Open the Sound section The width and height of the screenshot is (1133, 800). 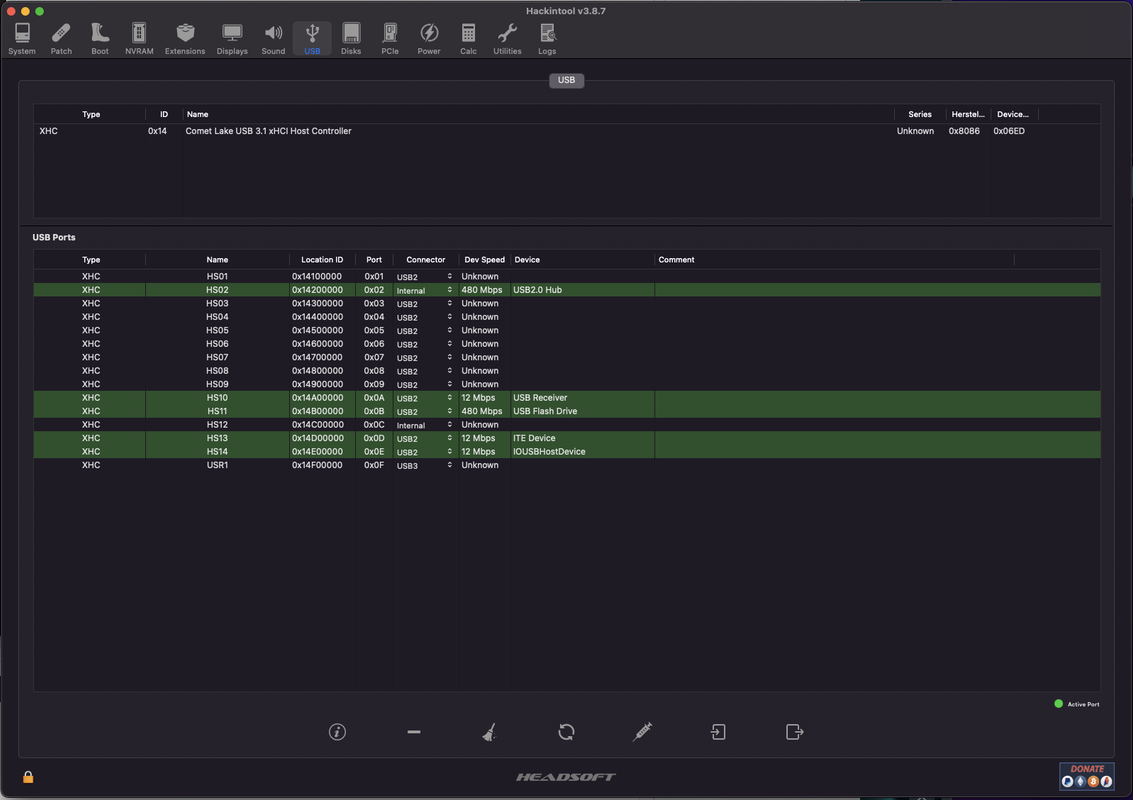coord(273,38)
